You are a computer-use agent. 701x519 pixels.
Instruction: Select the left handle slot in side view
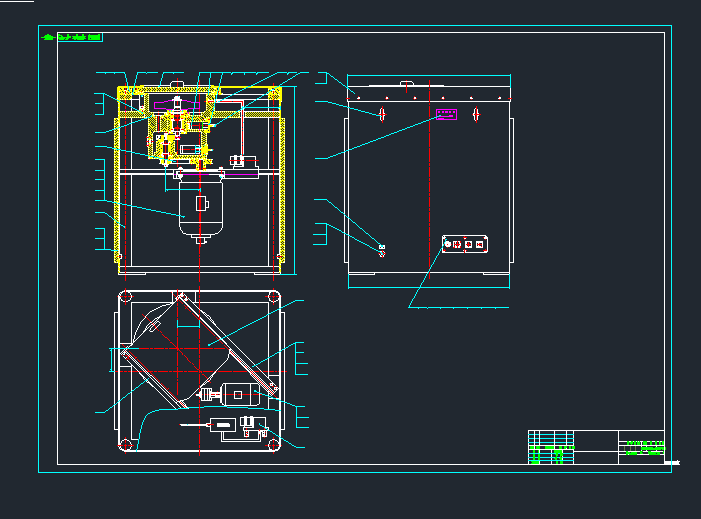point(382,114)
